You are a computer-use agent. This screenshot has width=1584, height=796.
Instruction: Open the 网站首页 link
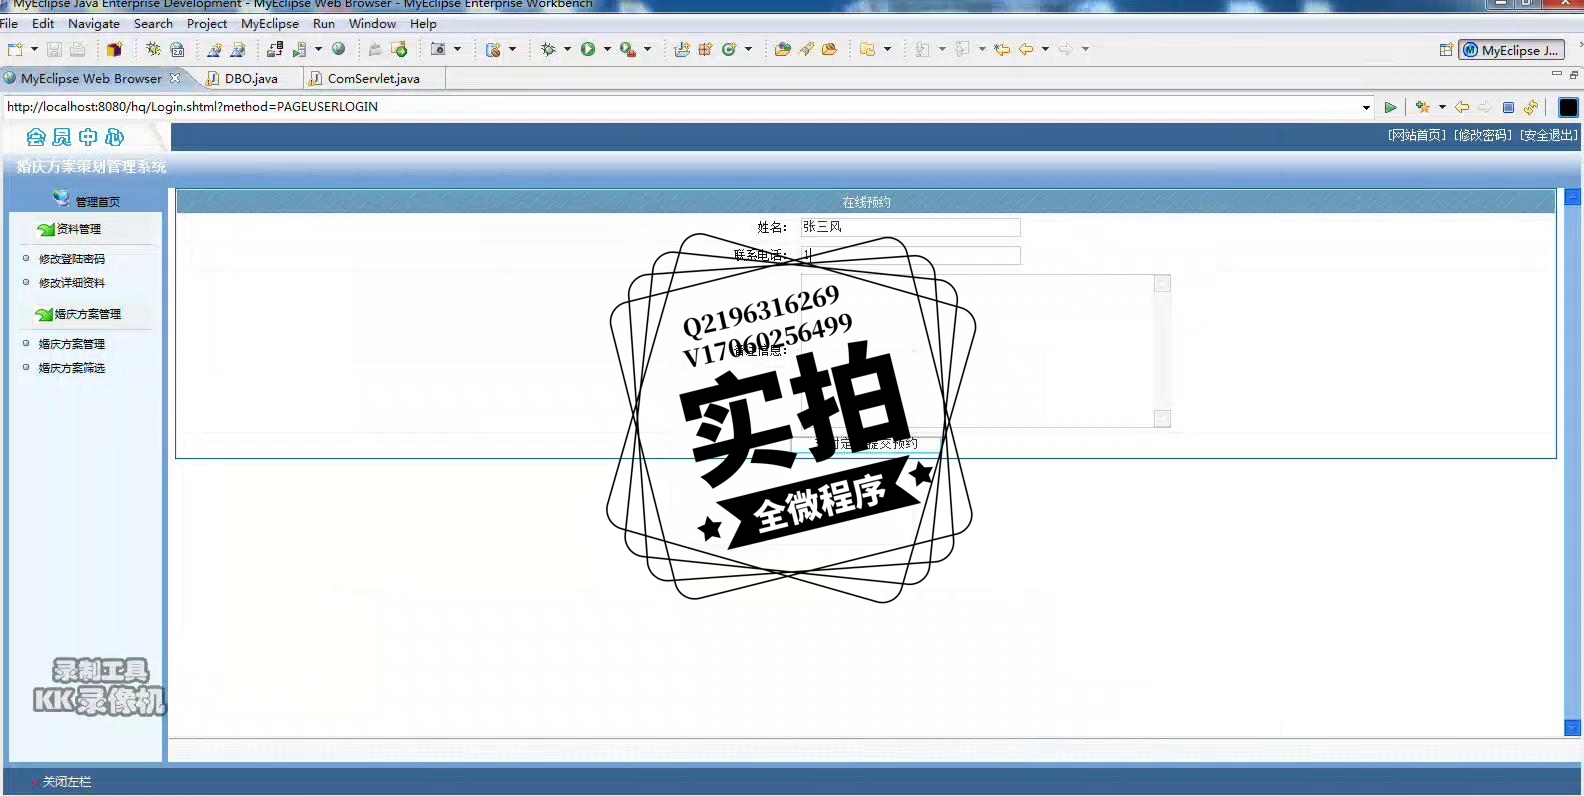tap(1416, 135)
